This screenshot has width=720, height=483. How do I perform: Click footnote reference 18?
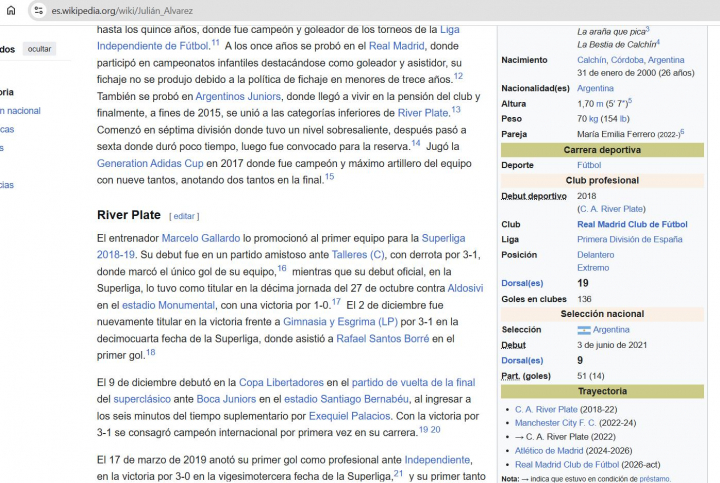(x=151, y=353)
